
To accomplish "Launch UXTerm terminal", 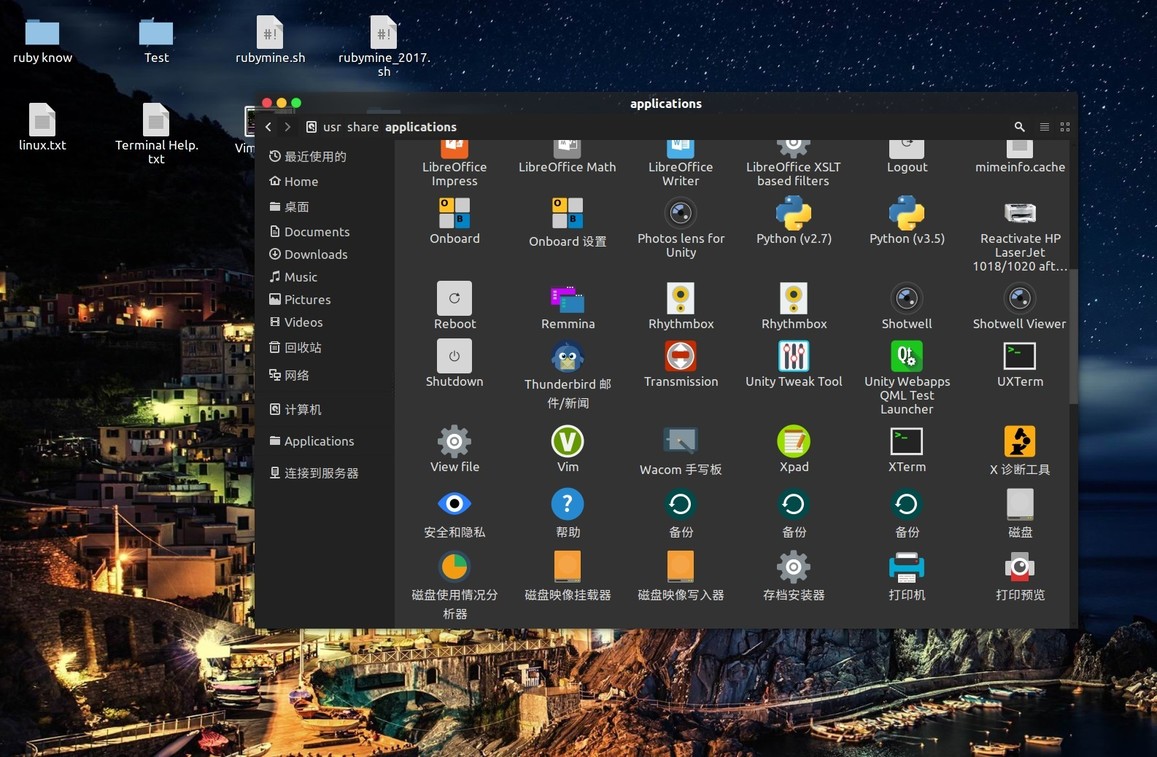I will tap(1020, 356).
